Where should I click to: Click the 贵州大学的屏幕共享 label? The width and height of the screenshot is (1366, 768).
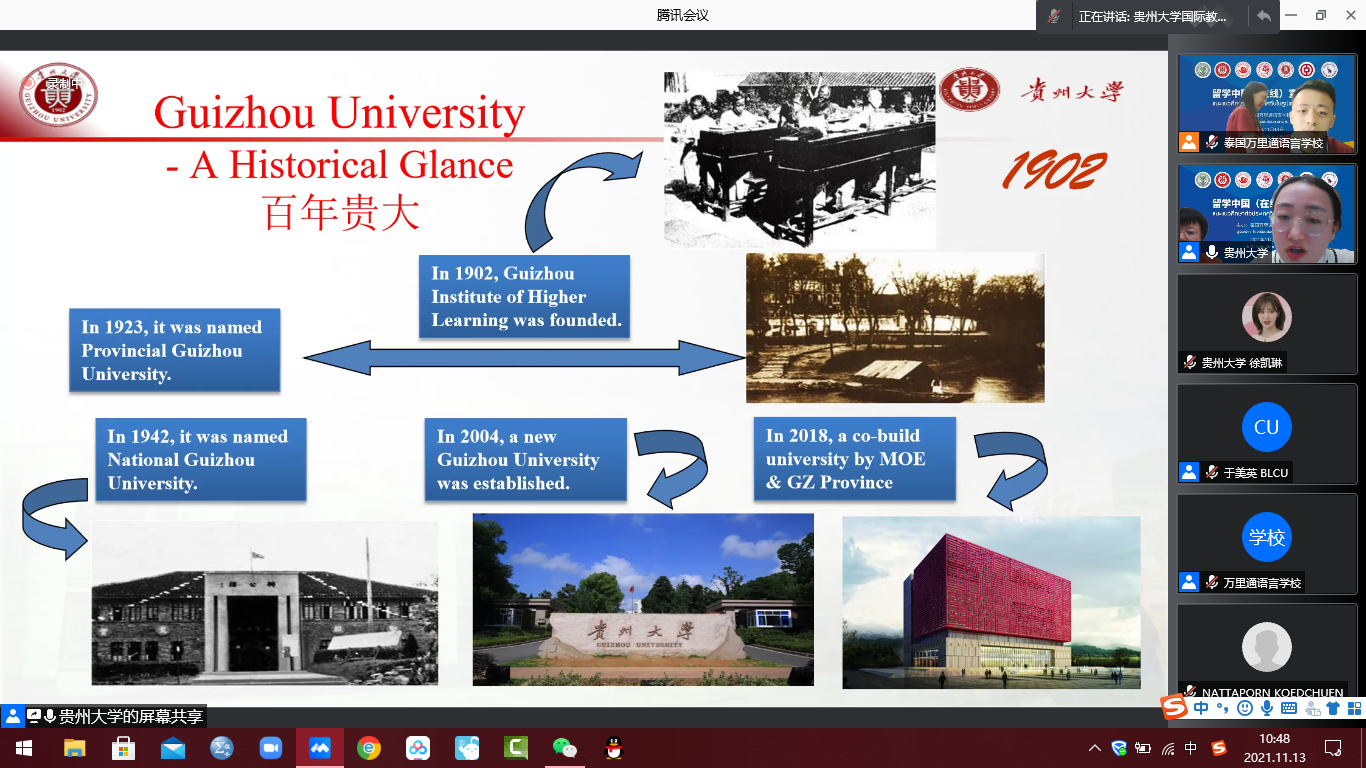coord(130,716)
